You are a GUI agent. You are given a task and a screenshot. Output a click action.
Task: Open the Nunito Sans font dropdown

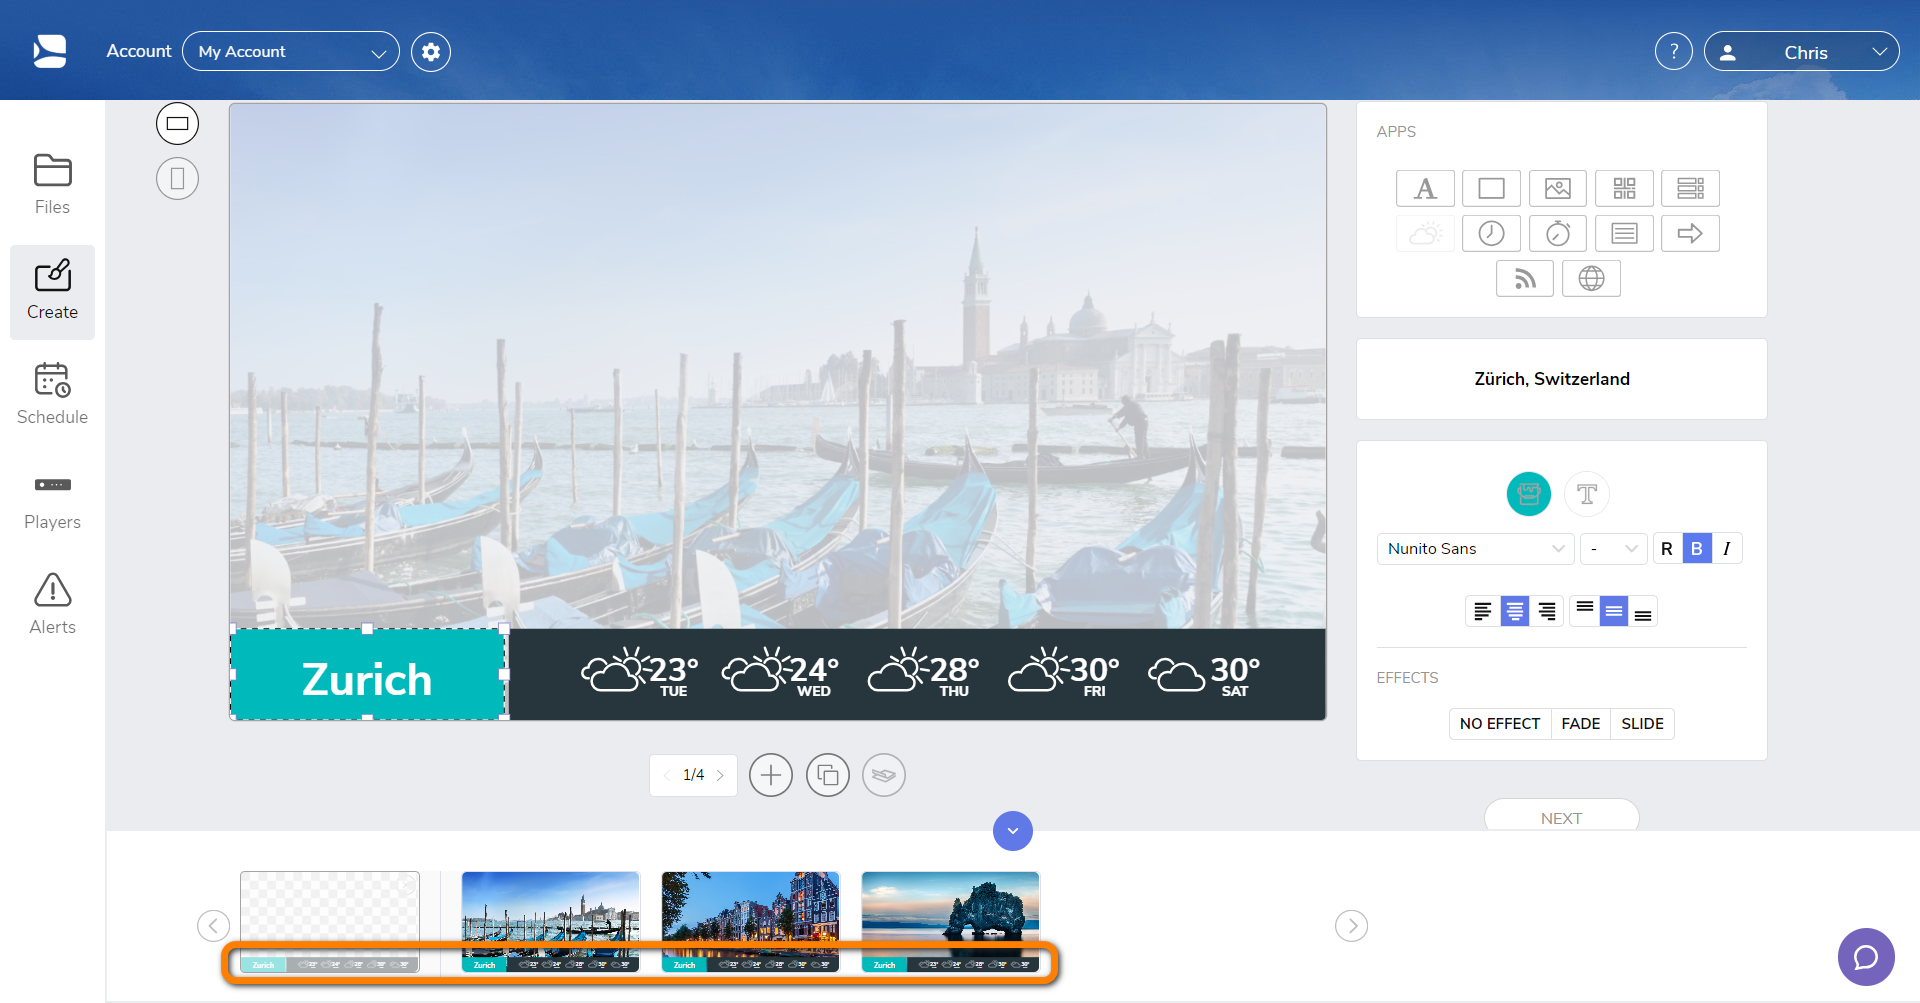click(x=1475, y=548)
